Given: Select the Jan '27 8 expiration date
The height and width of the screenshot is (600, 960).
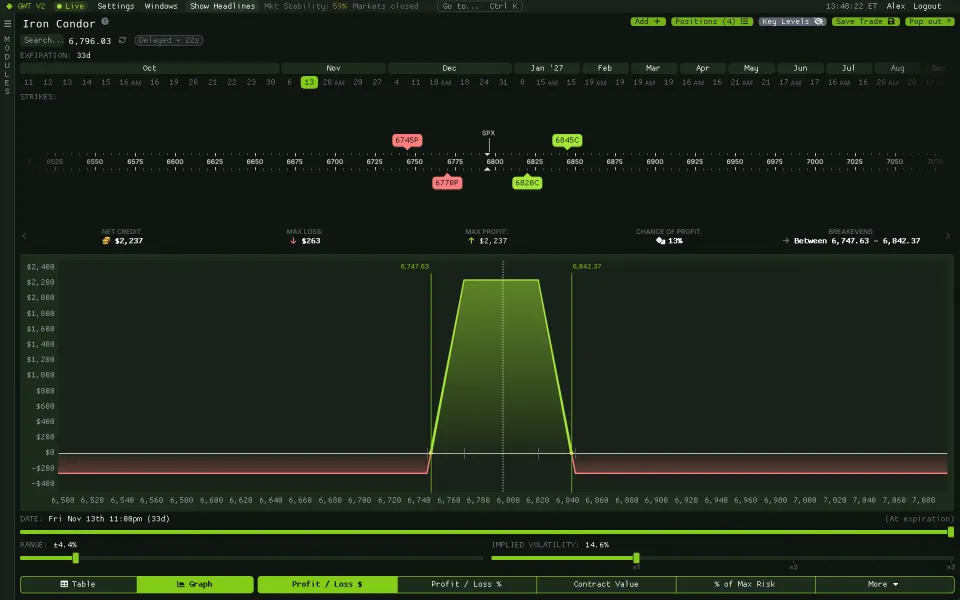Looking at the screenshot, I should pyautogui.click(x=522, y=82).
